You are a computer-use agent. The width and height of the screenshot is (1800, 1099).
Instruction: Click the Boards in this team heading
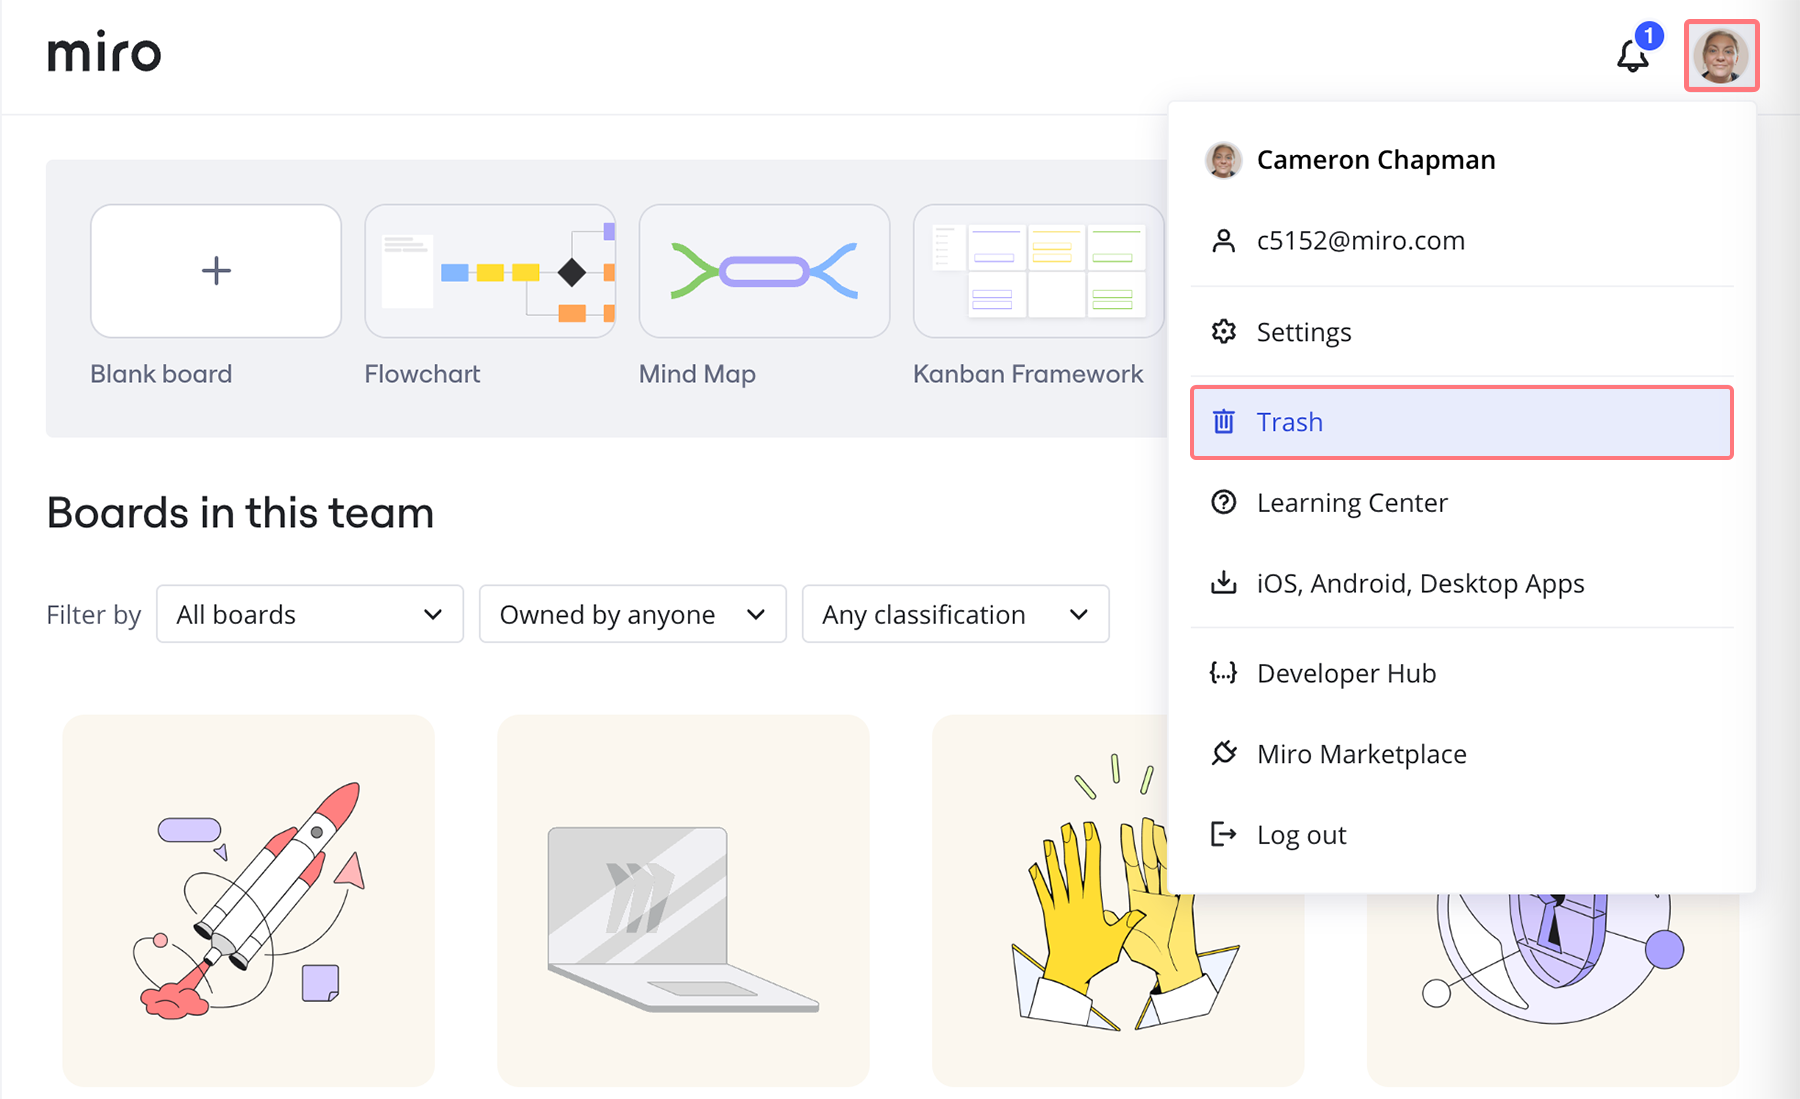click(240, 513)
